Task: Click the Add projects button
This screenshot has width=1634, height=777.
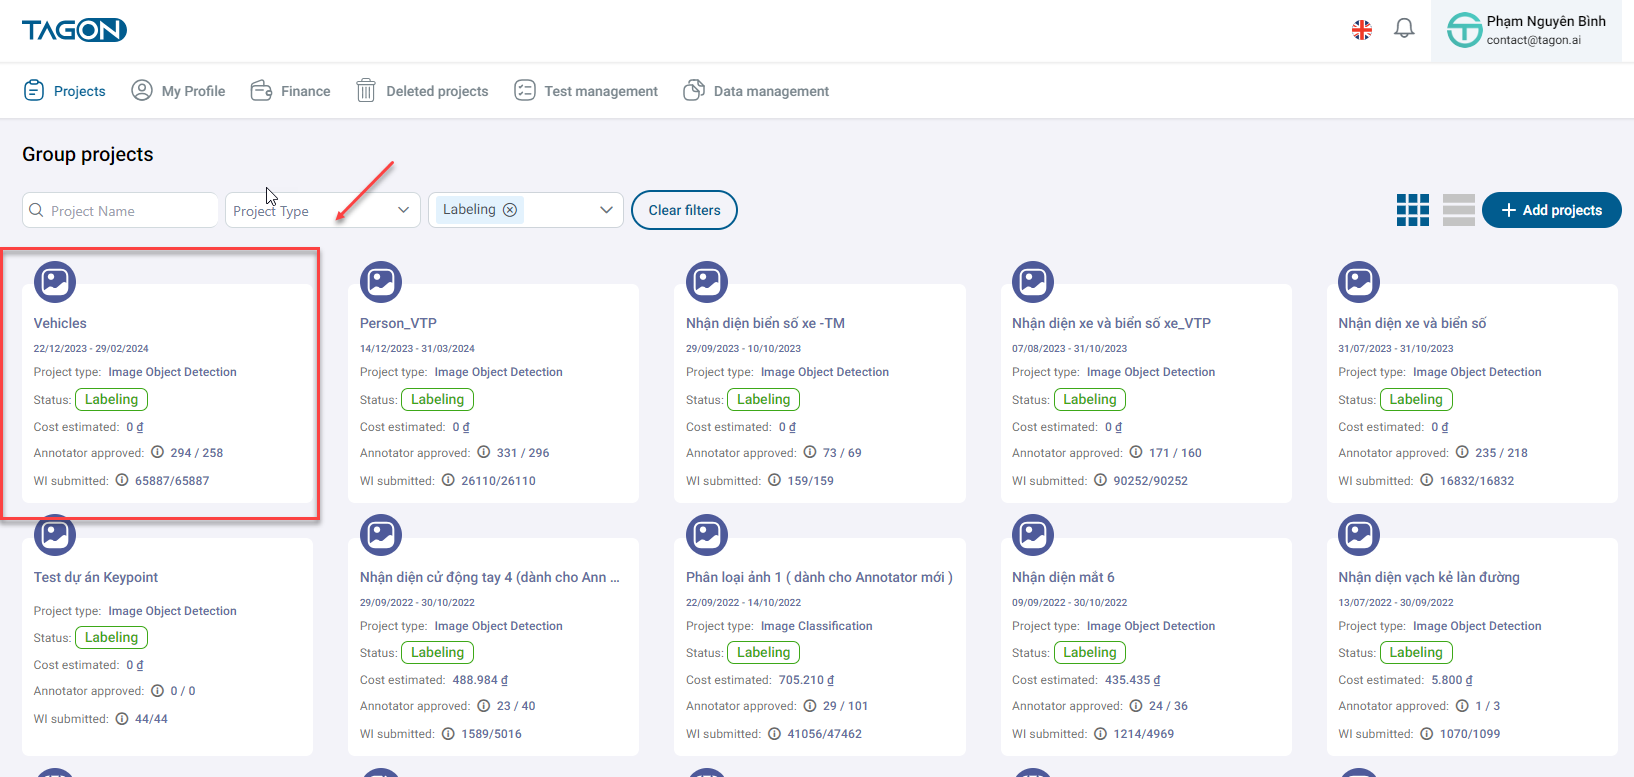Action: tap(1551, 210)
